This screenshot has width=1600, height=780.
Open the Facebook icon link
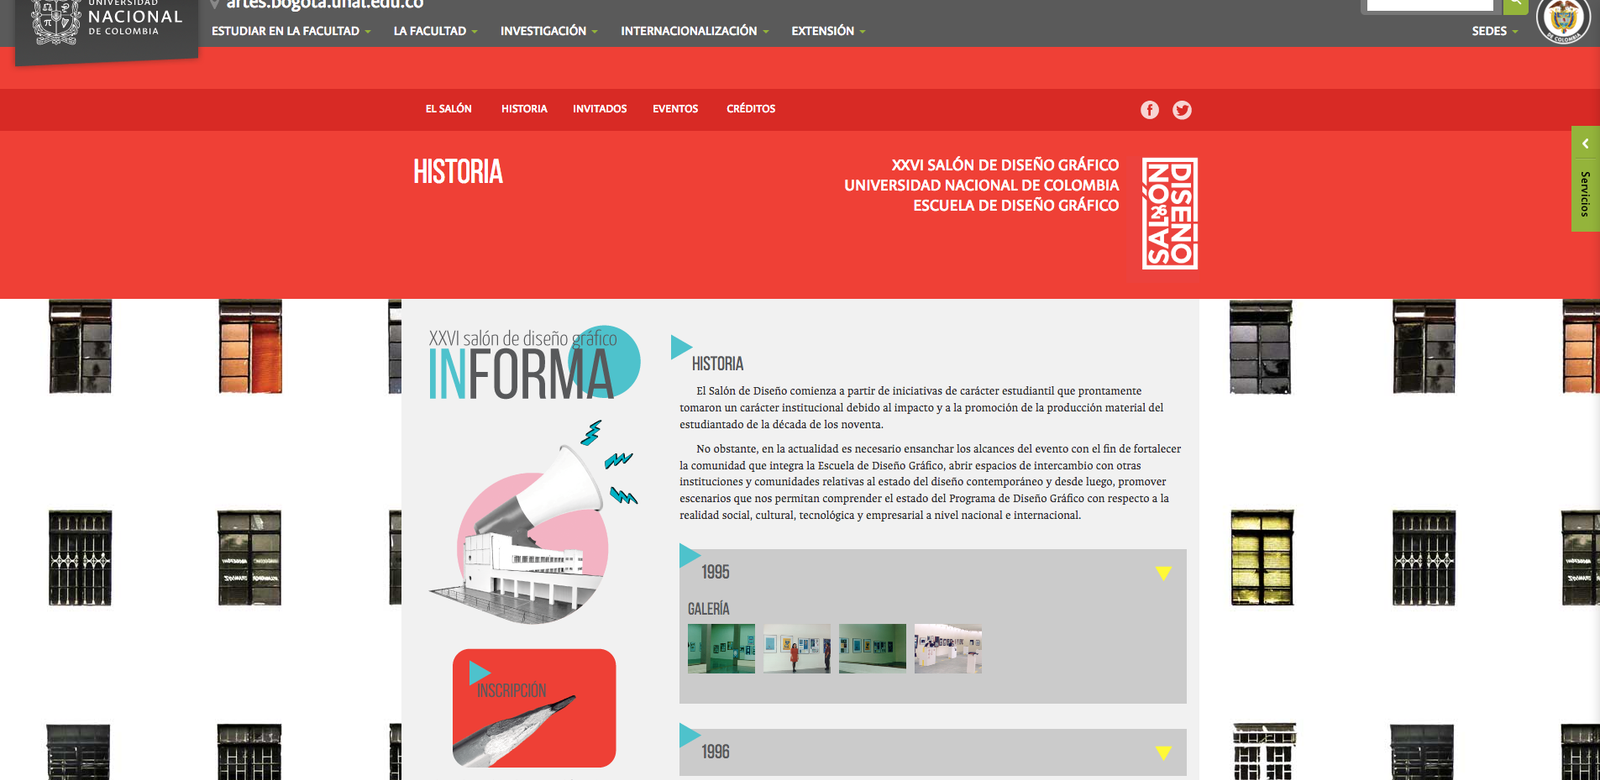click(1149, 110)
